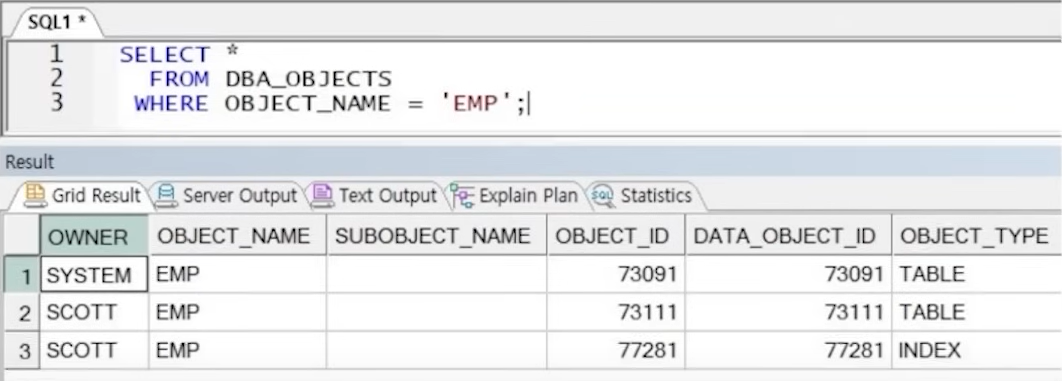The image size is (1062, 381).
Task: Switch to the Grid Result tab
Action: pyautogui.click(x=83, y=196)
